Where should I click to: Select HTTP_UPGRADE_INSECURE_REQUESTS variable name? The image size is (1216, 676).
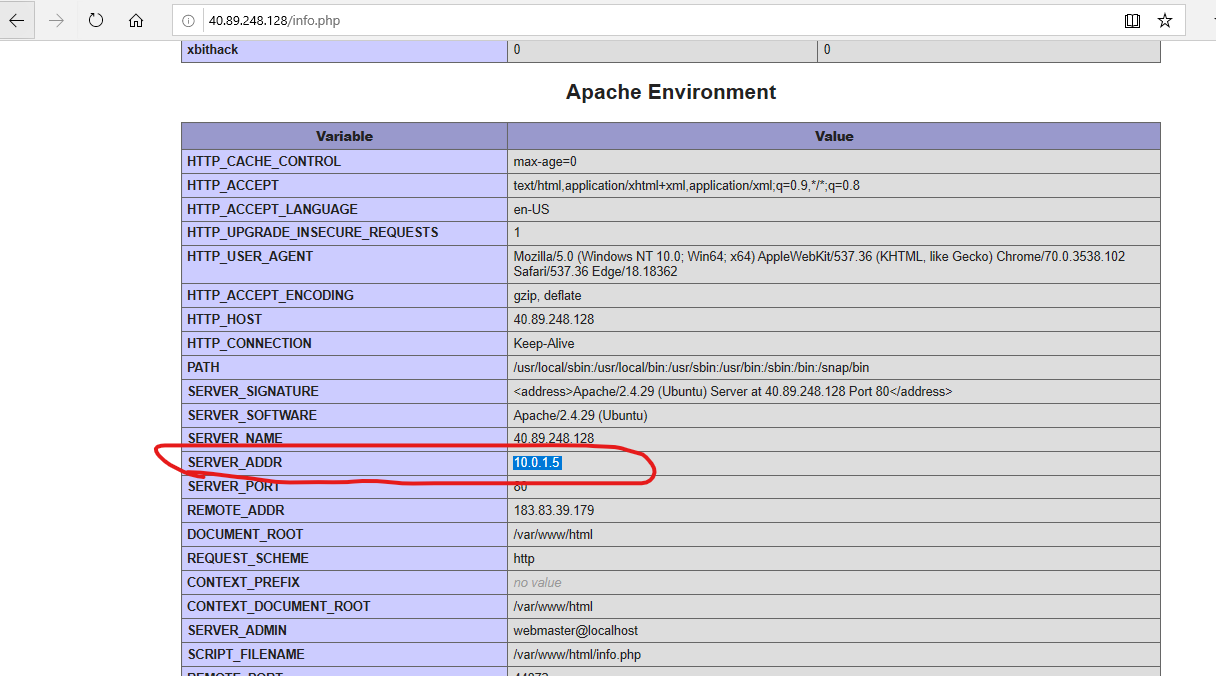(x=313, y=232)
